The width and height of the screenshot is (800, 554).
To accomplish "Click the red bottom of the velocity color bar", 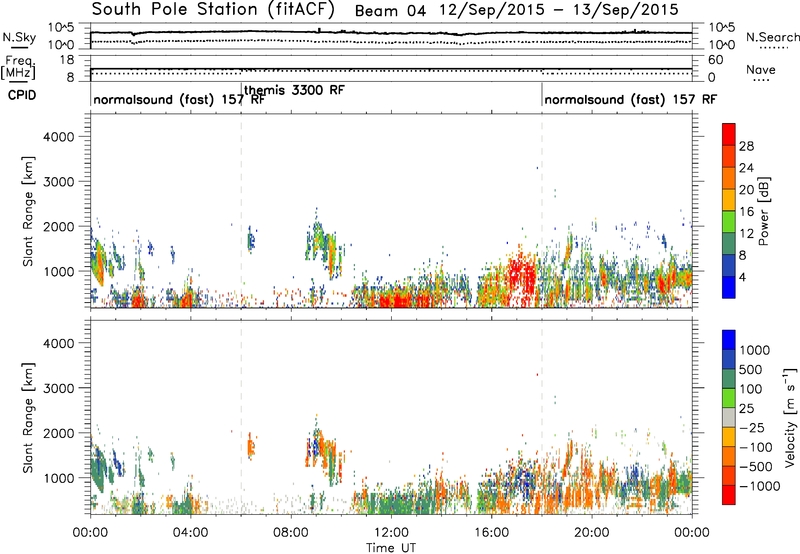I will coord(729,497).
